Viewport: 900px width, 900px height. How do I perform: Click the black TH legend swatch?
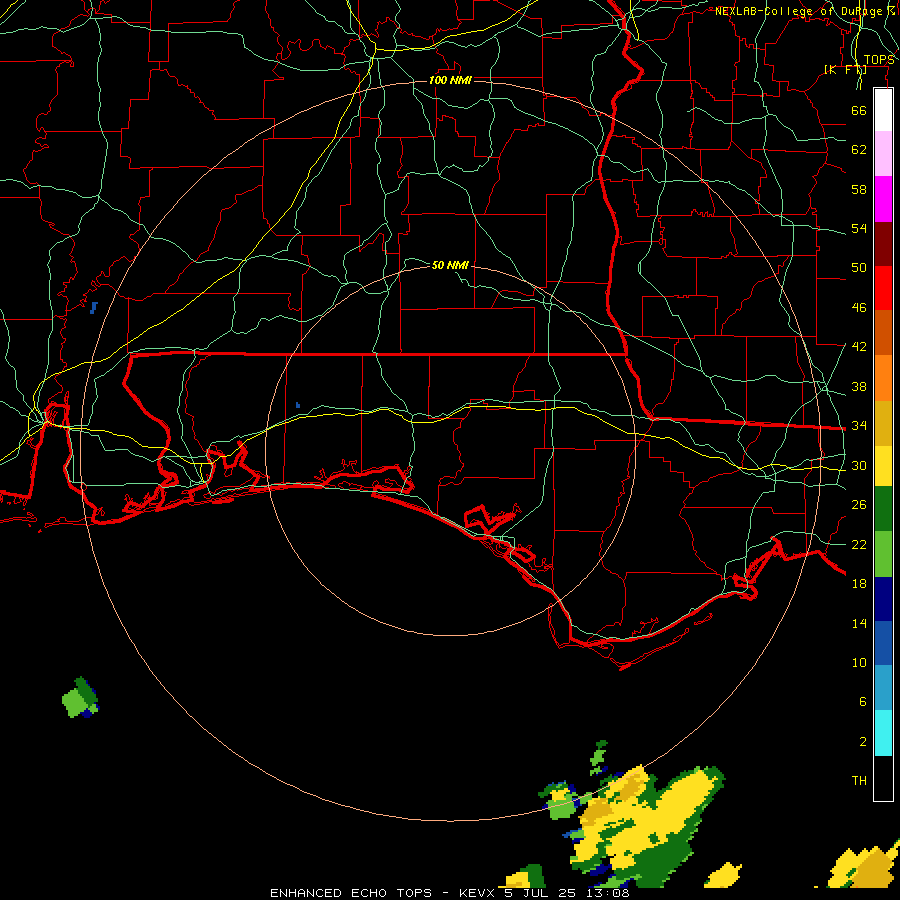(883, 778)
